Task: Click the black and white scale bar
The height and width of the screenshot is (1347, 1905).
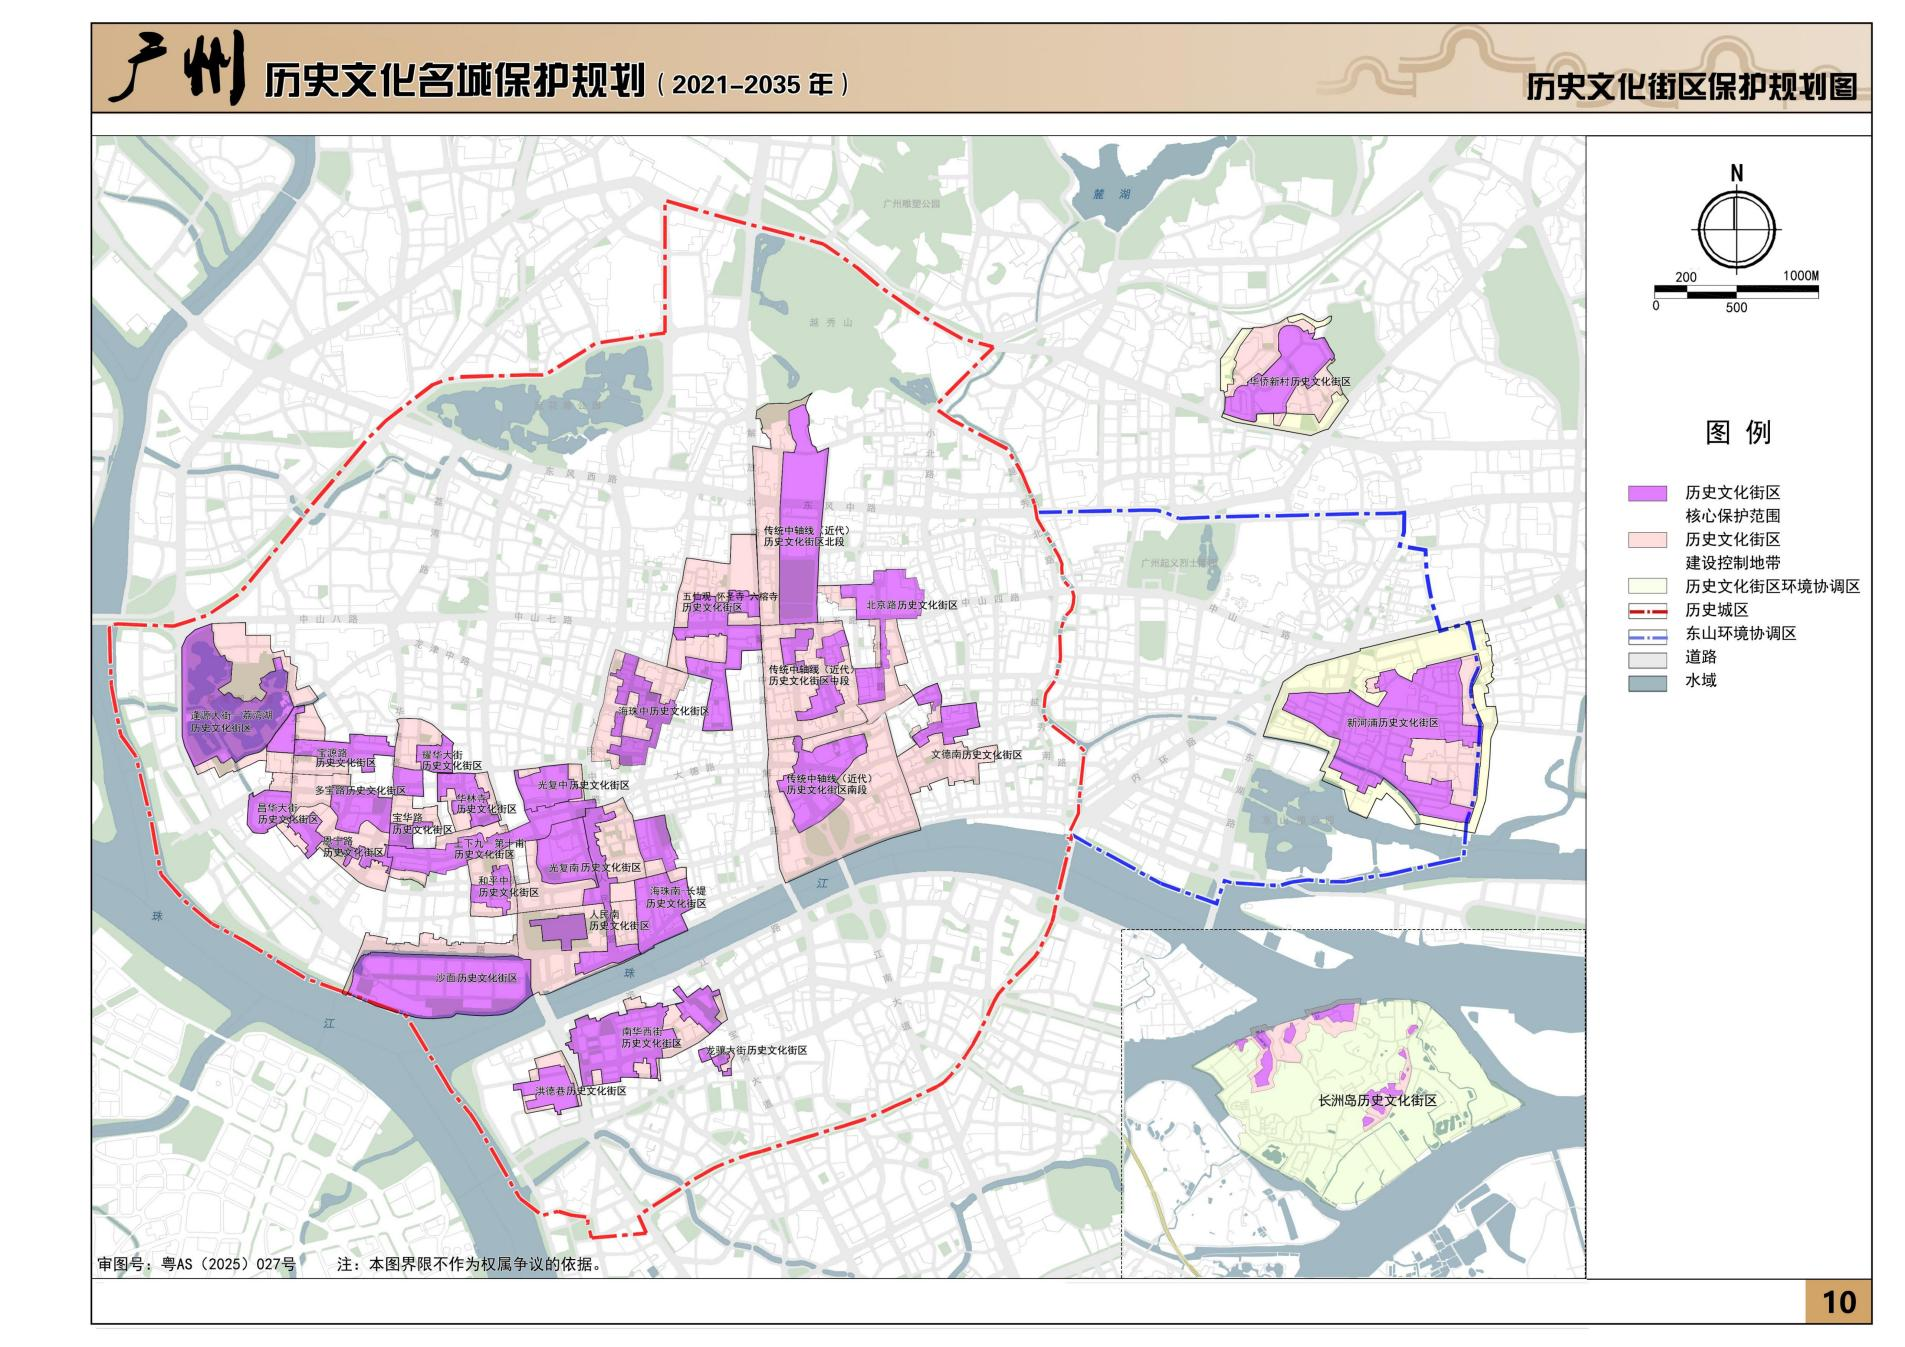Action: [x=1735, y=292]
